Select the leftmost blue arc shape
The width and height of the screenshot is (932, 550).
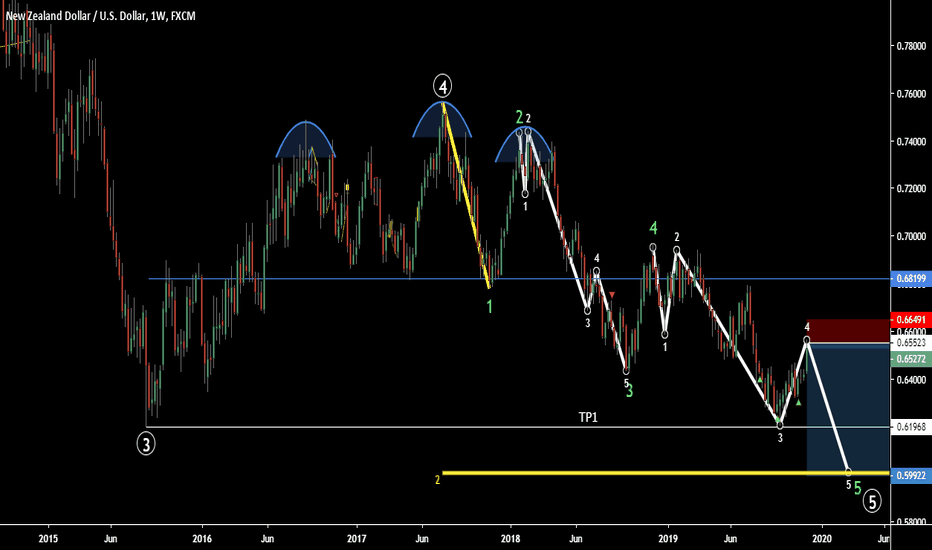[x=306, y=140]
